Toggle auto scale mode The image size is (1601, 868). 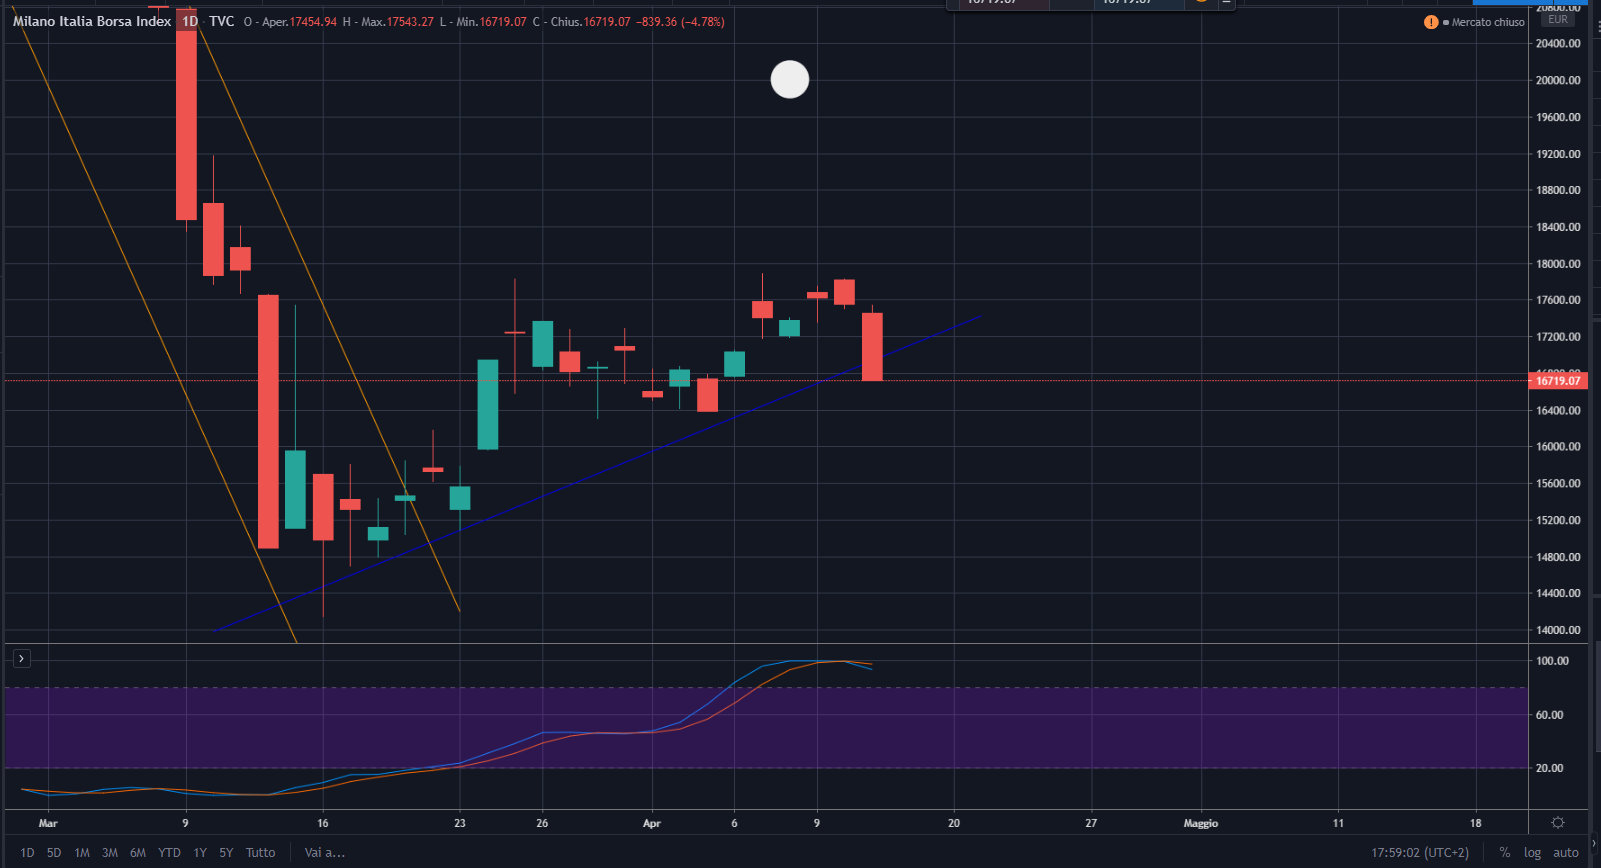pyautogui.click(x=1566, y=853)
